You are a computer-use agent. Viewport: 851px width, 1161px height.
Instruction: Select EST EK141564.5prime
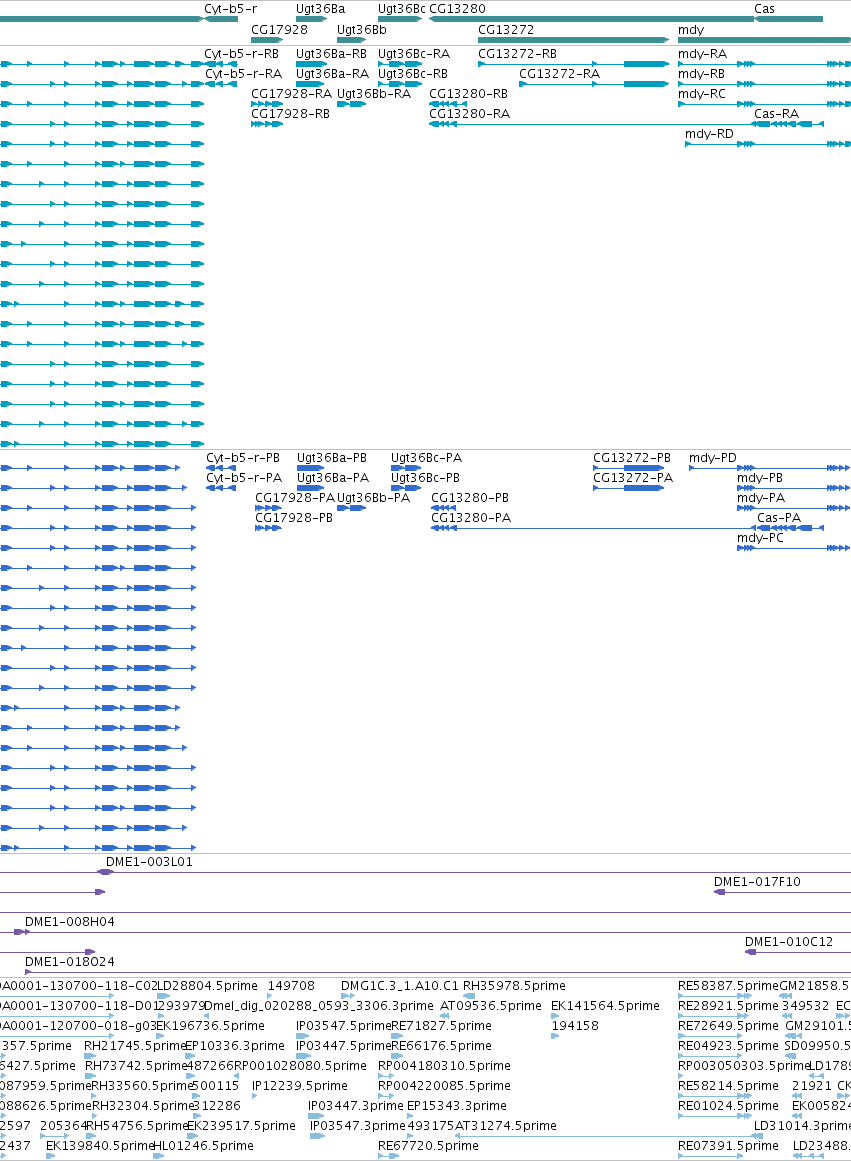[605, 1007]
